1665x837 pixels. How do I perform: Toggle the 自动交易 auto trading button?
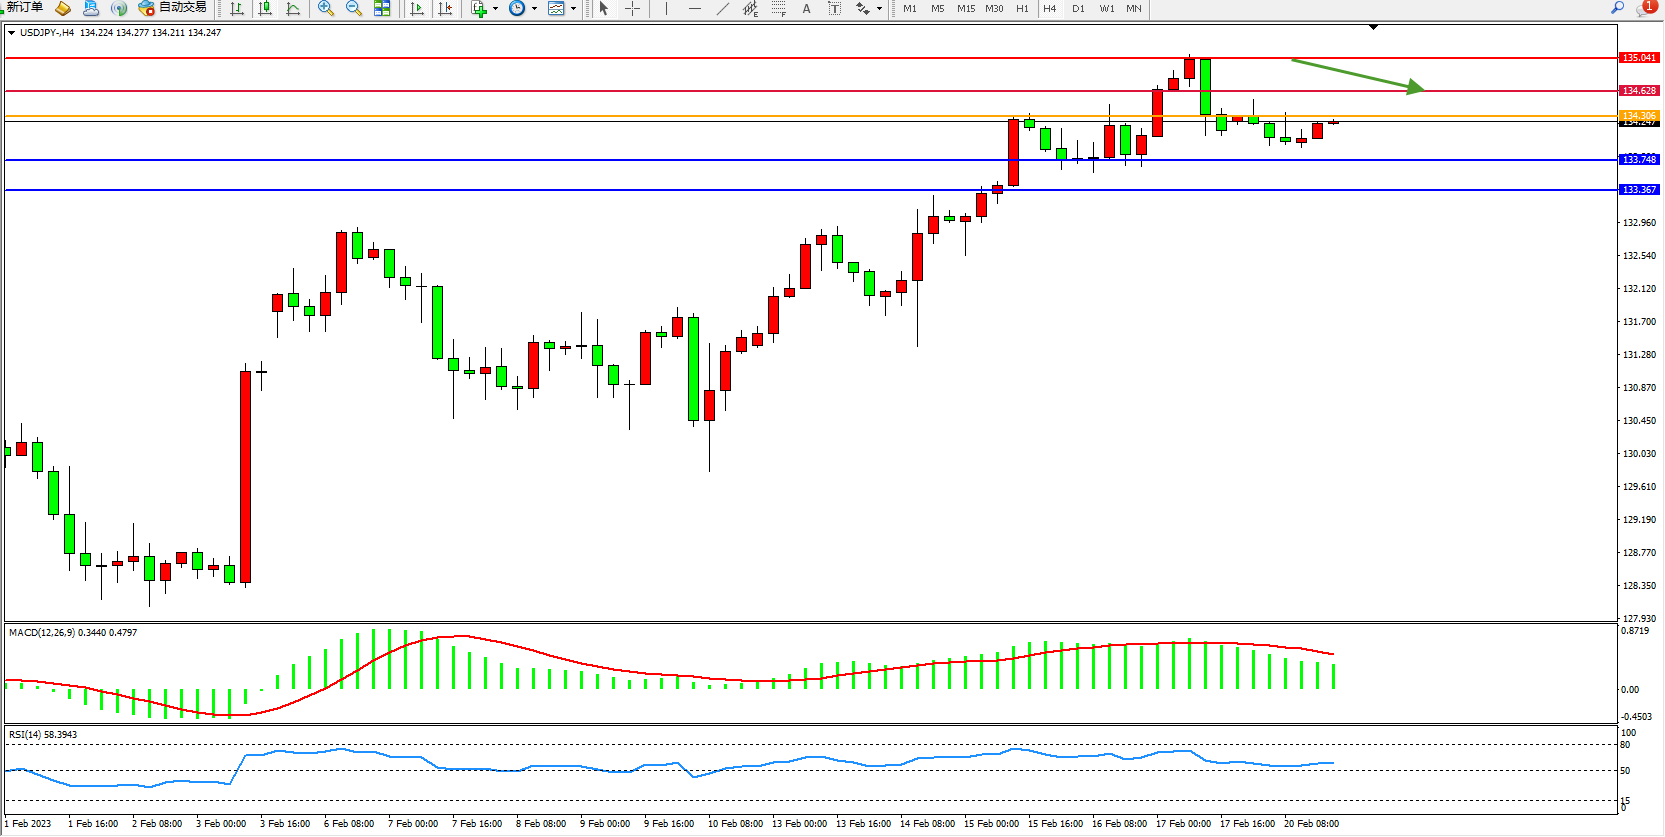(x=173, y=7)
